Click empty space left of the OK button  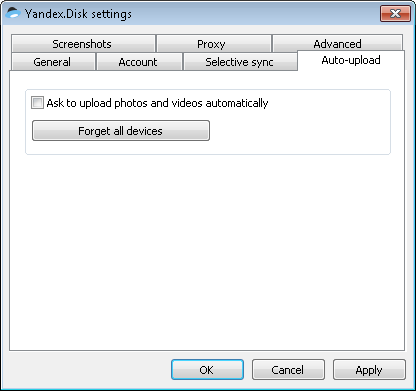[90, 370]
